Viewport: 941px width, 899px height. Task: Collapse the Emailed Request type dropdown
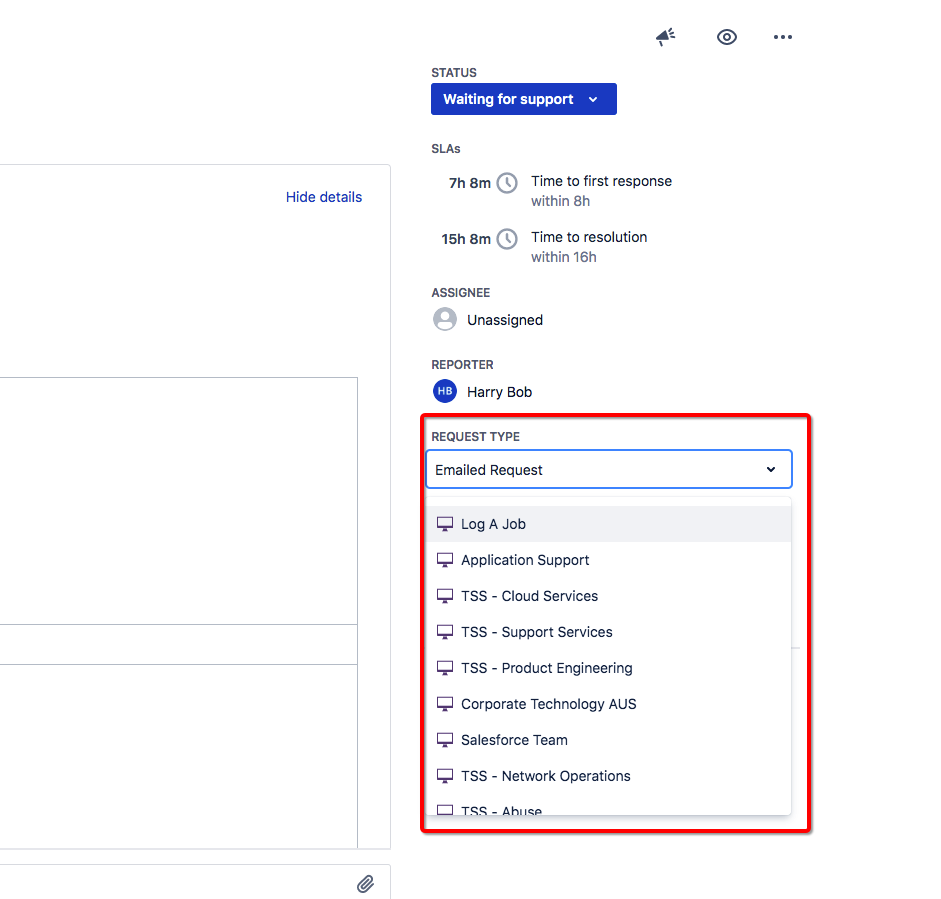pyautogui.click(x=609, y=469)
